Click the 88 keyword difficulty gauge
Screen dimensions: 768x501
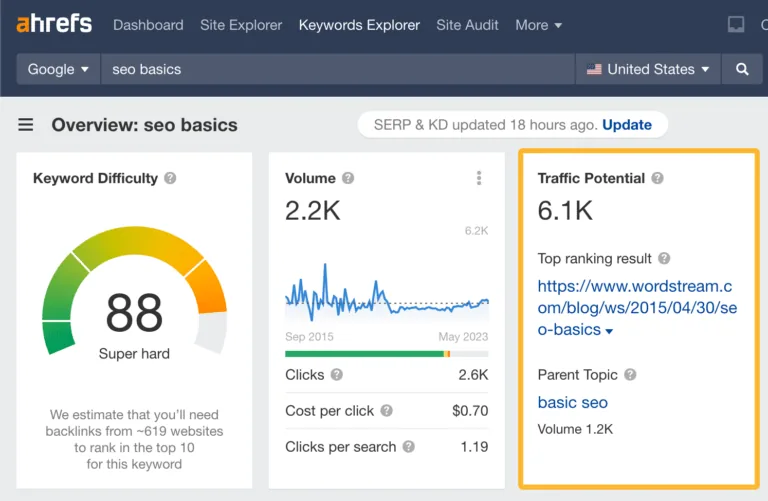134,290
